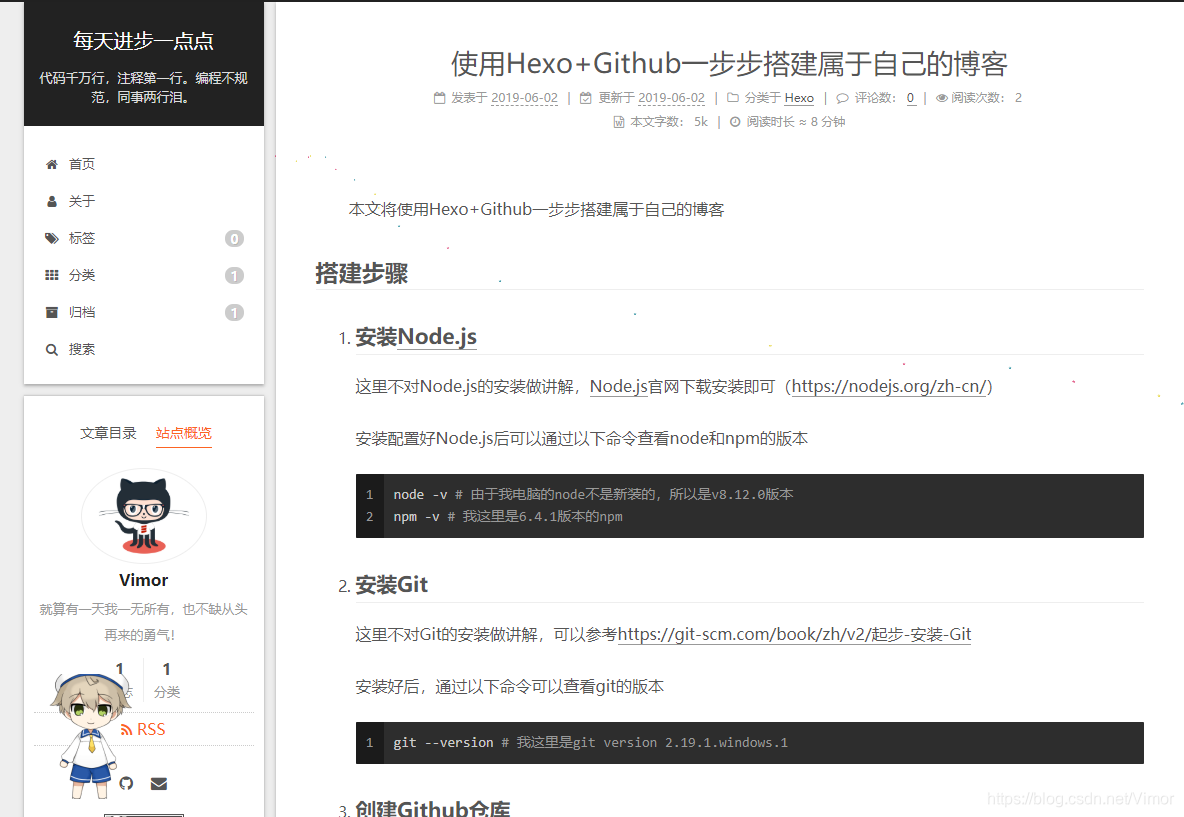Click the user icon beside 关于
This screenshot has height=817, width=1184.
[x=51, y=201]
